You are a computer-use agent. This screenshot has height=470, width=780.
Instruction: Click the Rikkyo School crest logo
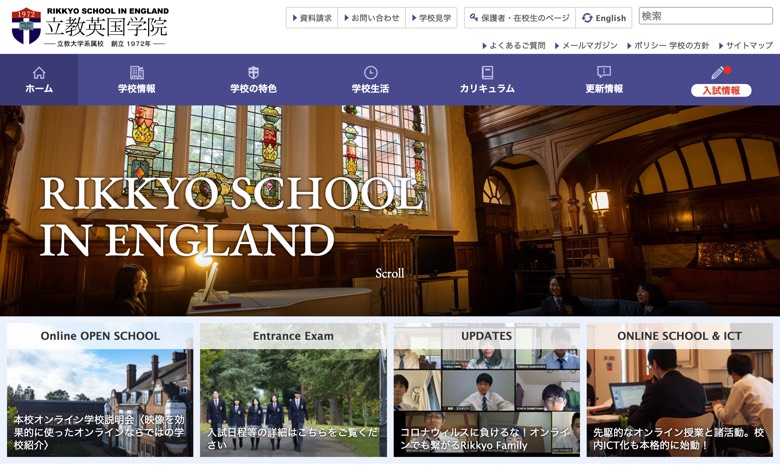point(26,26)
